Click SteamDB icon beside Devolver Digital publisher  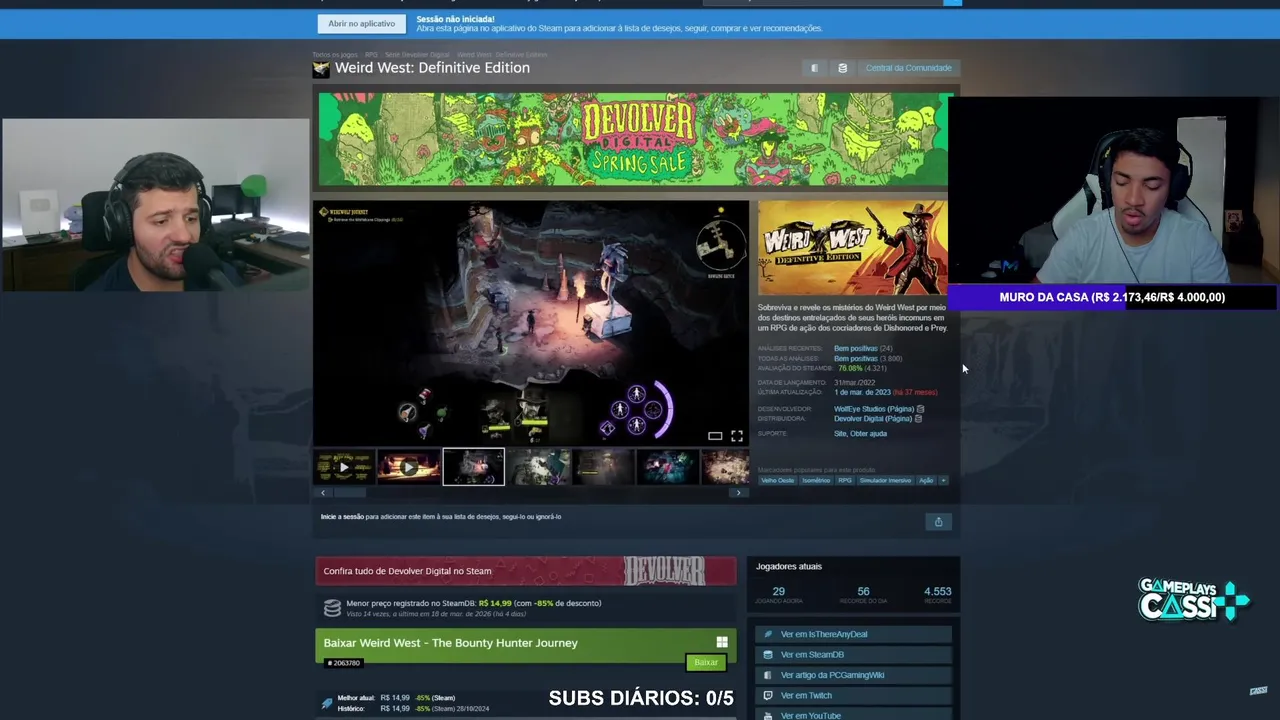click(x=918, y=419)
